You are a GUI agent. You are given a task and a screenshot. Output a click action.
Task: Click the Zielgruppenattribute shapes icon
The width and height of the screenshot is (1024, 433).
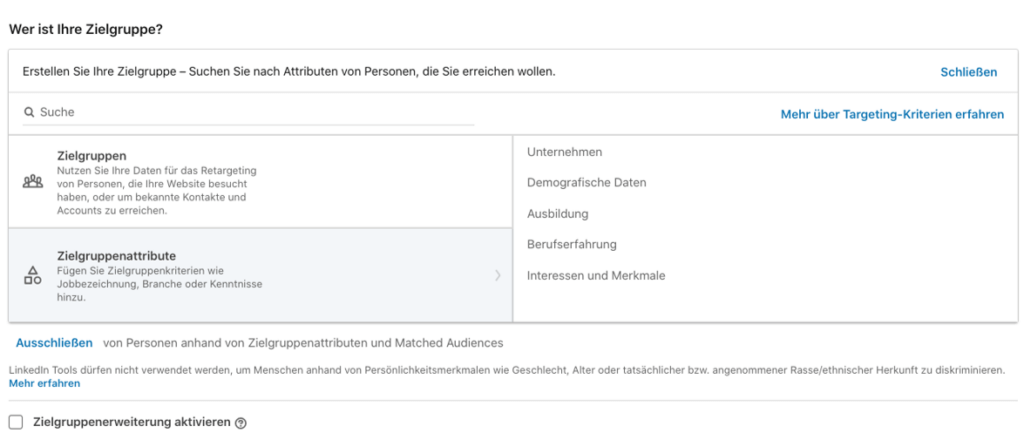32,275
